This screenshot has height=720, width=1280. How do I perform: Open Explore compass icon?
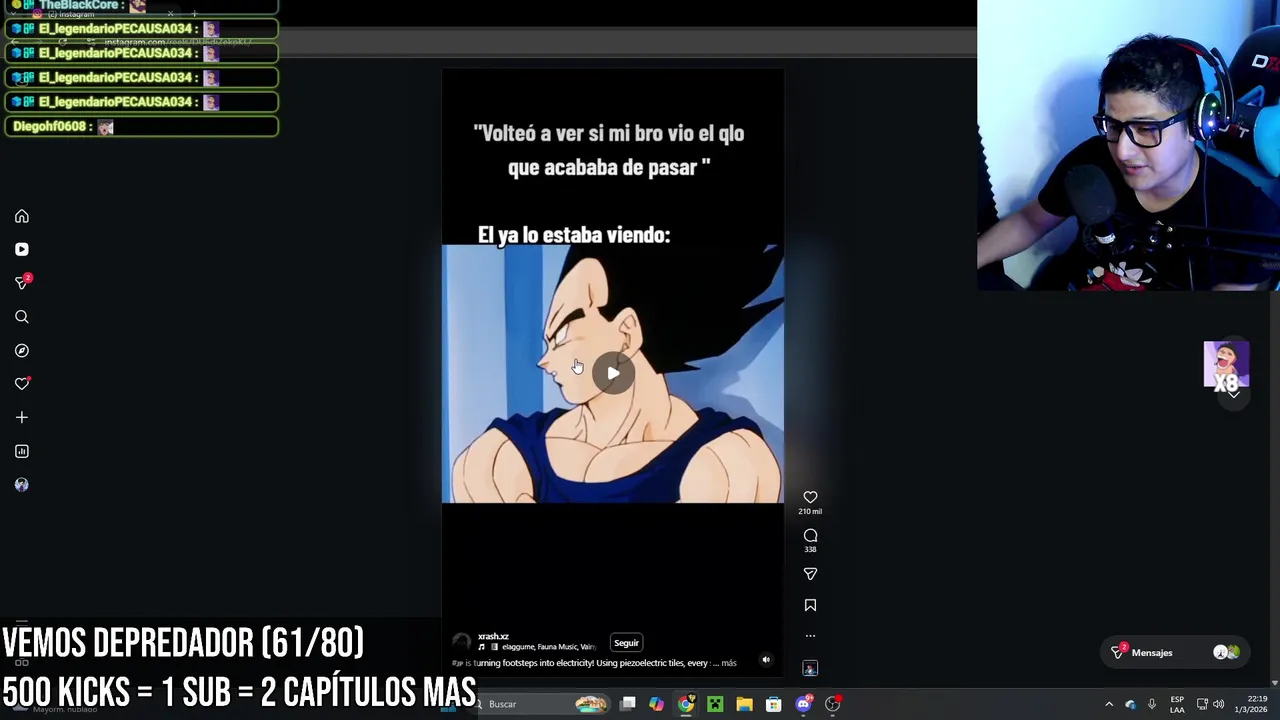click(22, 350)
